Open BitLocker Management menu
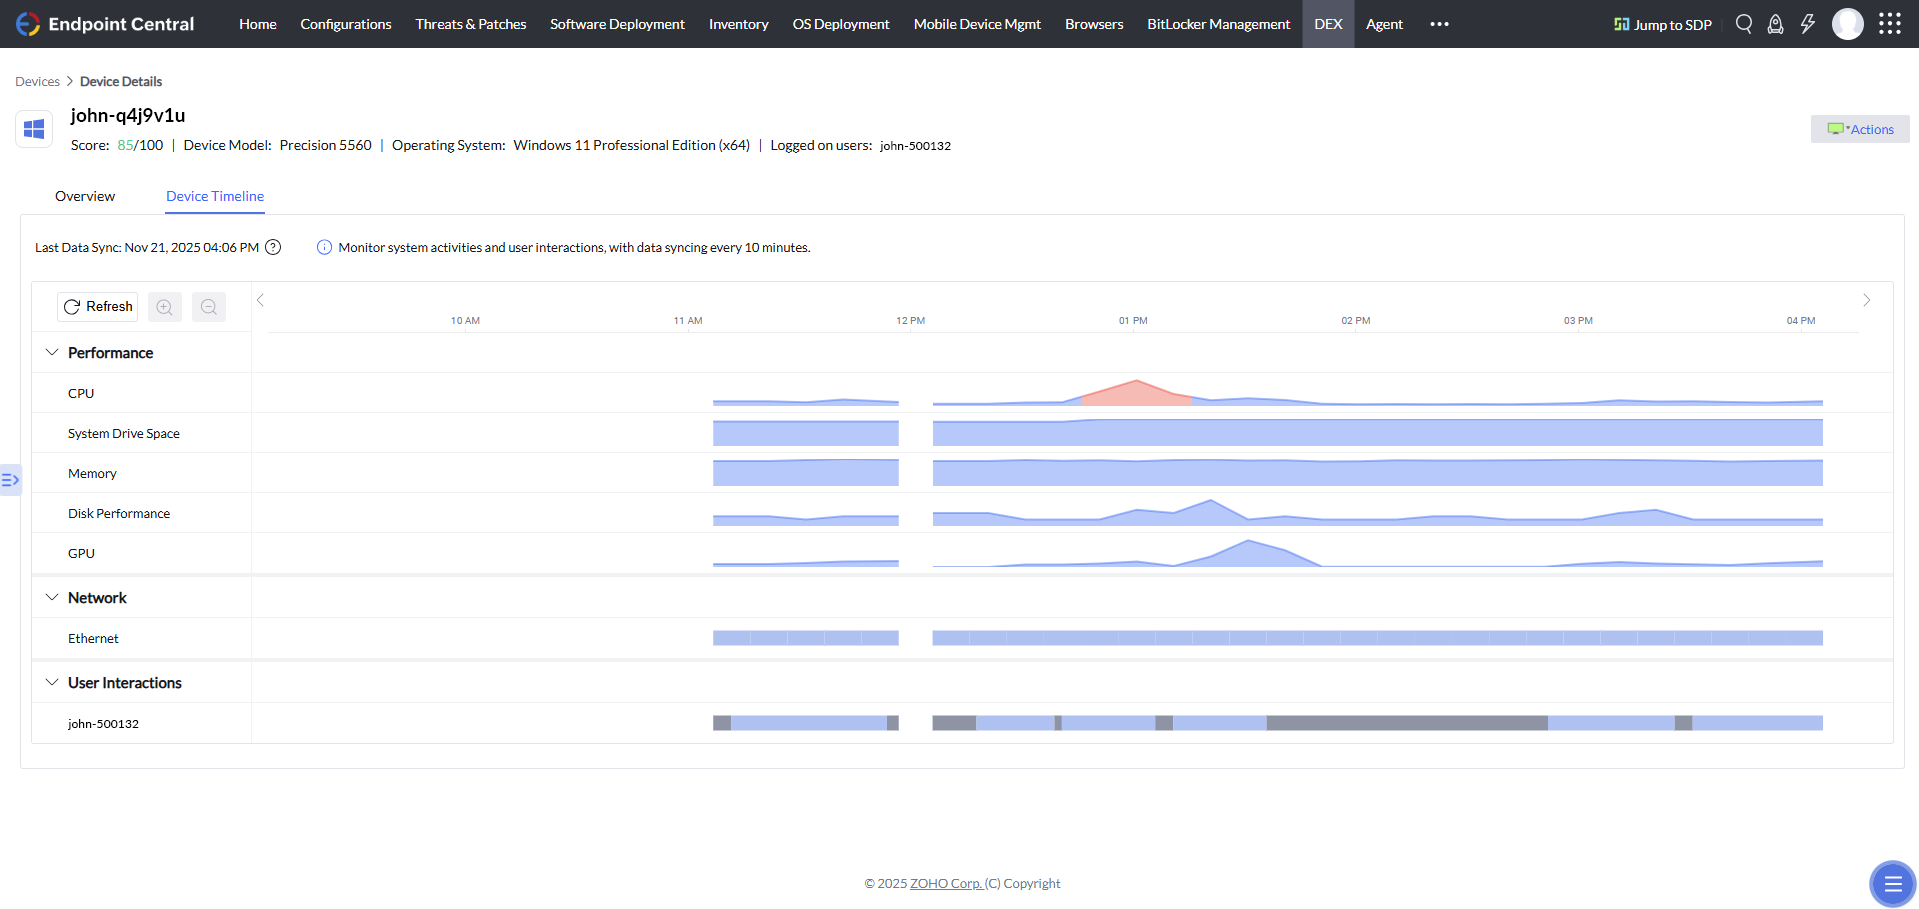The height and width of the screenshot is (909, 1919). (x=1219, y=24)
